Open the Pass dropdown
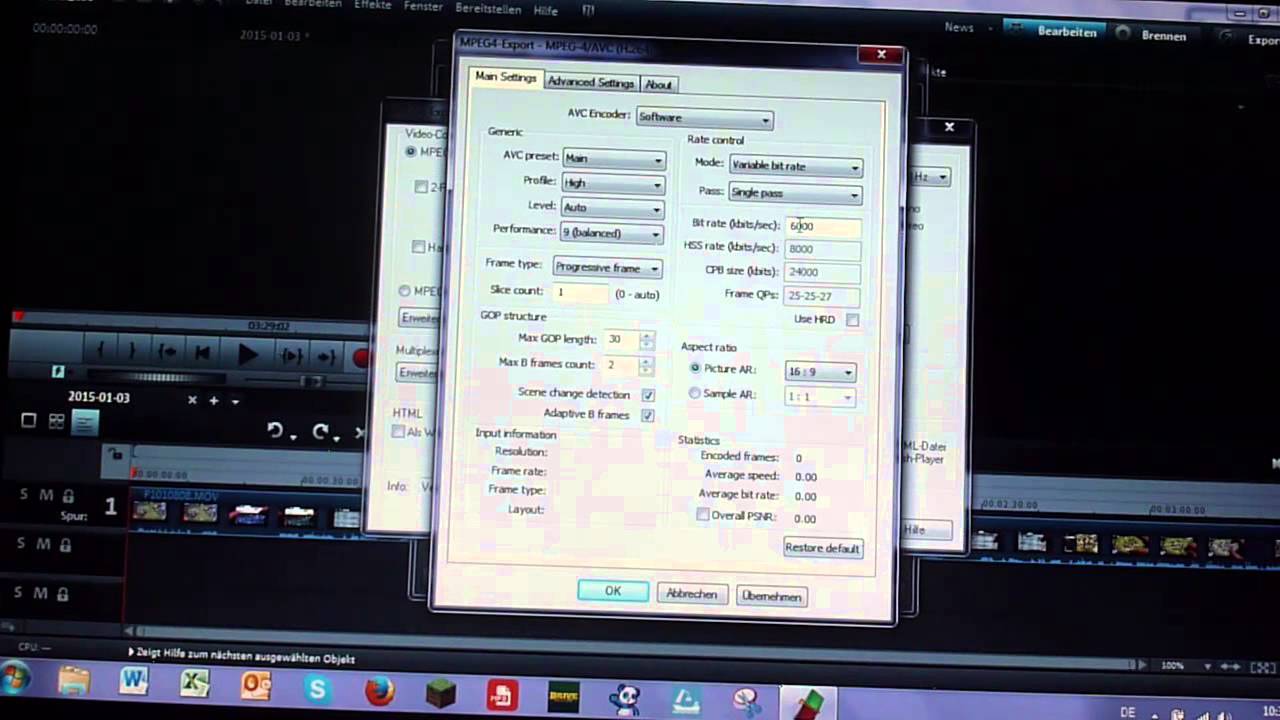1280x720 pixels. 794,193
